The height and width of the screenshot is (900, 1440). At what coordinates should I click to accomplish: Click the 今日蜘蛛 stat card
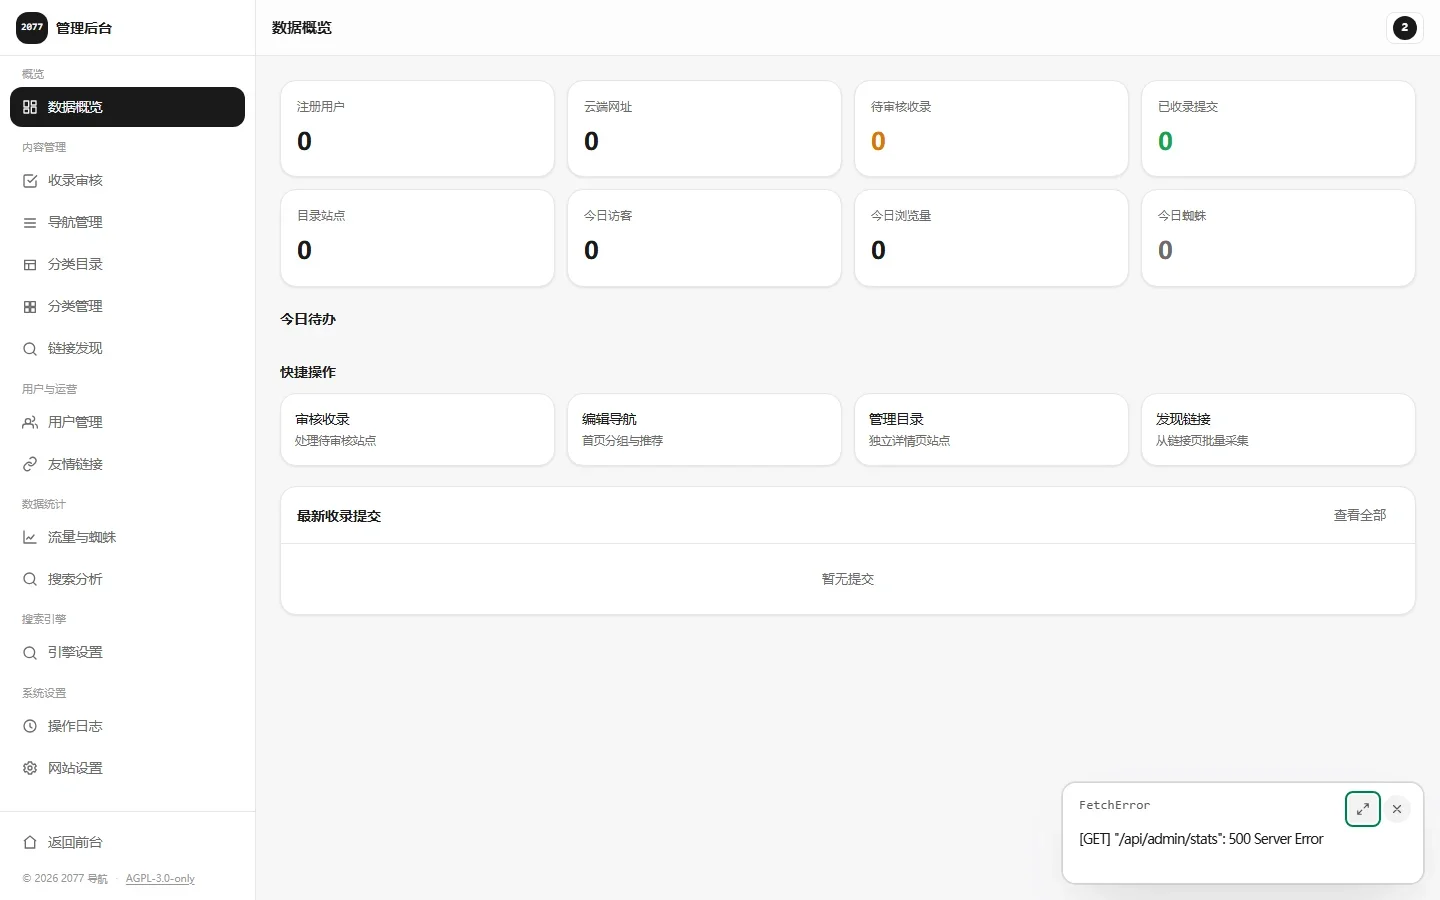(1278, 238)
